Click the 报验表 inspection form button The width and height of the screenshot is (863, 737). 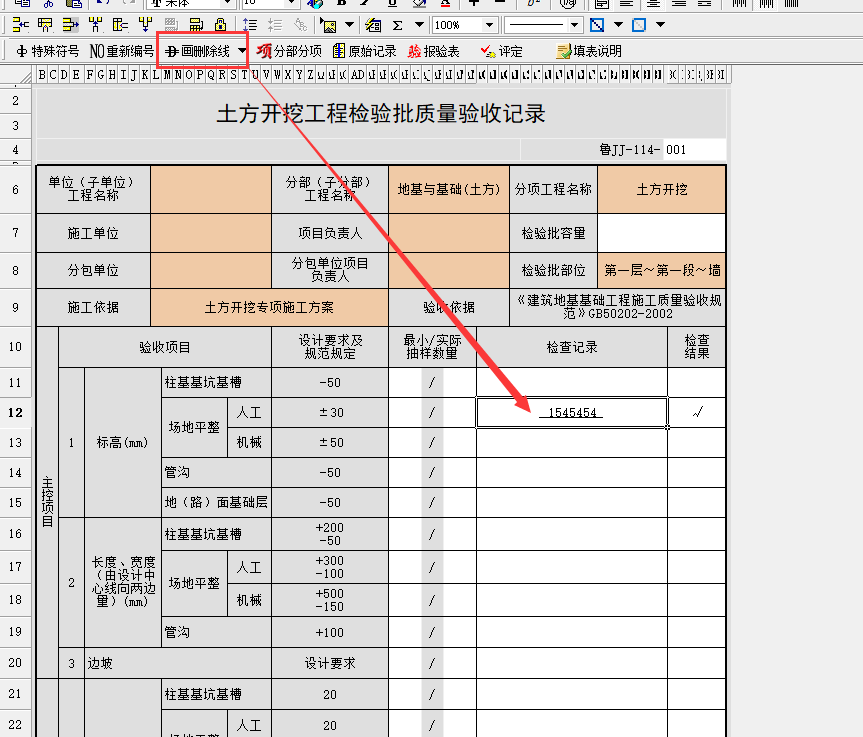click(x=434, y=51)
